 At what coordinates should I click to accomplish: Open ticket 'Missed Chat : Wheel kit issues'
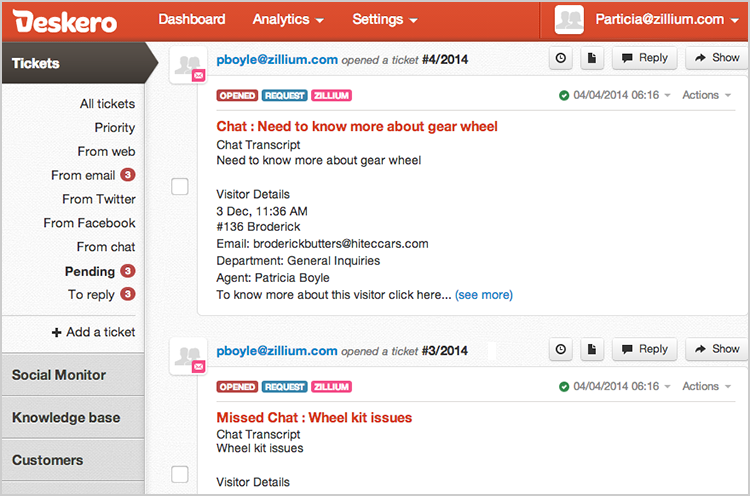314,418
